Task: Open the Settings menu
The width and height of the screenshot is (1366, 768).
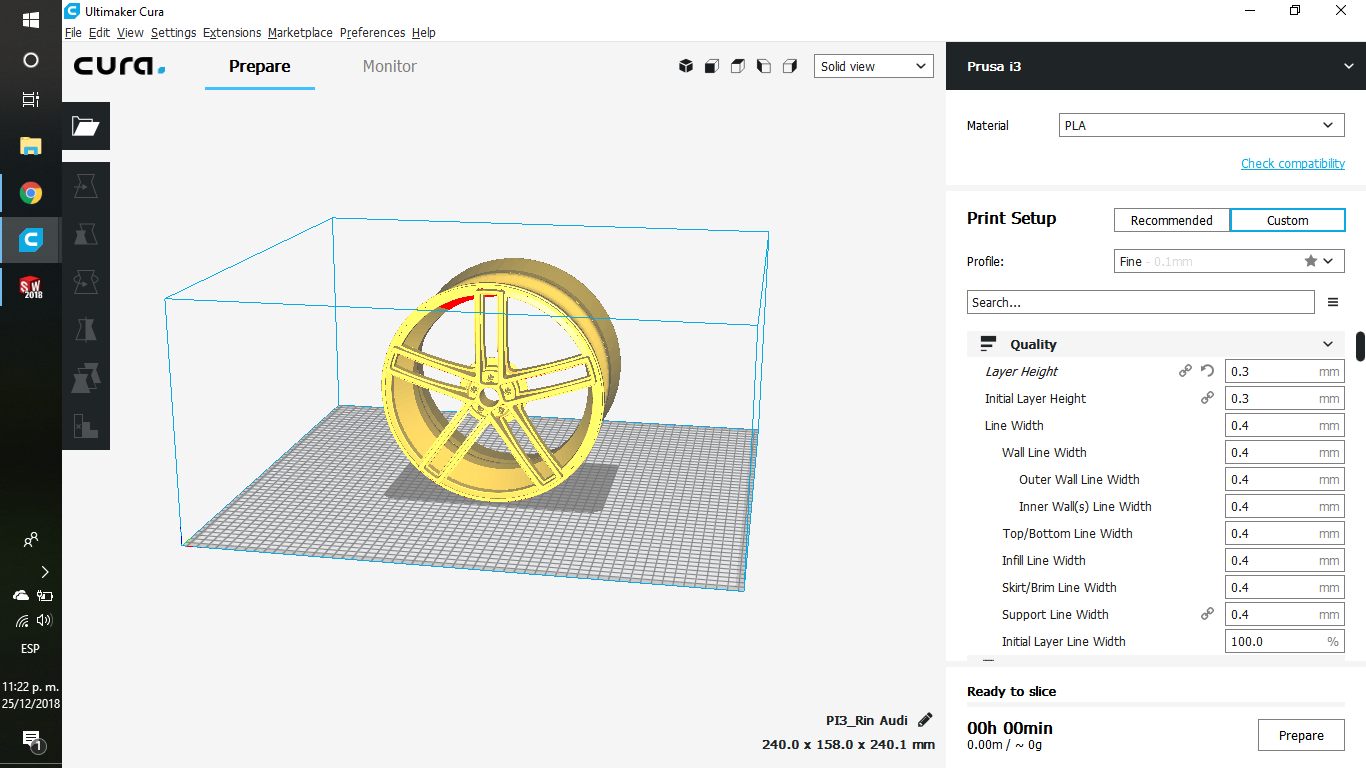Action: click(174, 32)
